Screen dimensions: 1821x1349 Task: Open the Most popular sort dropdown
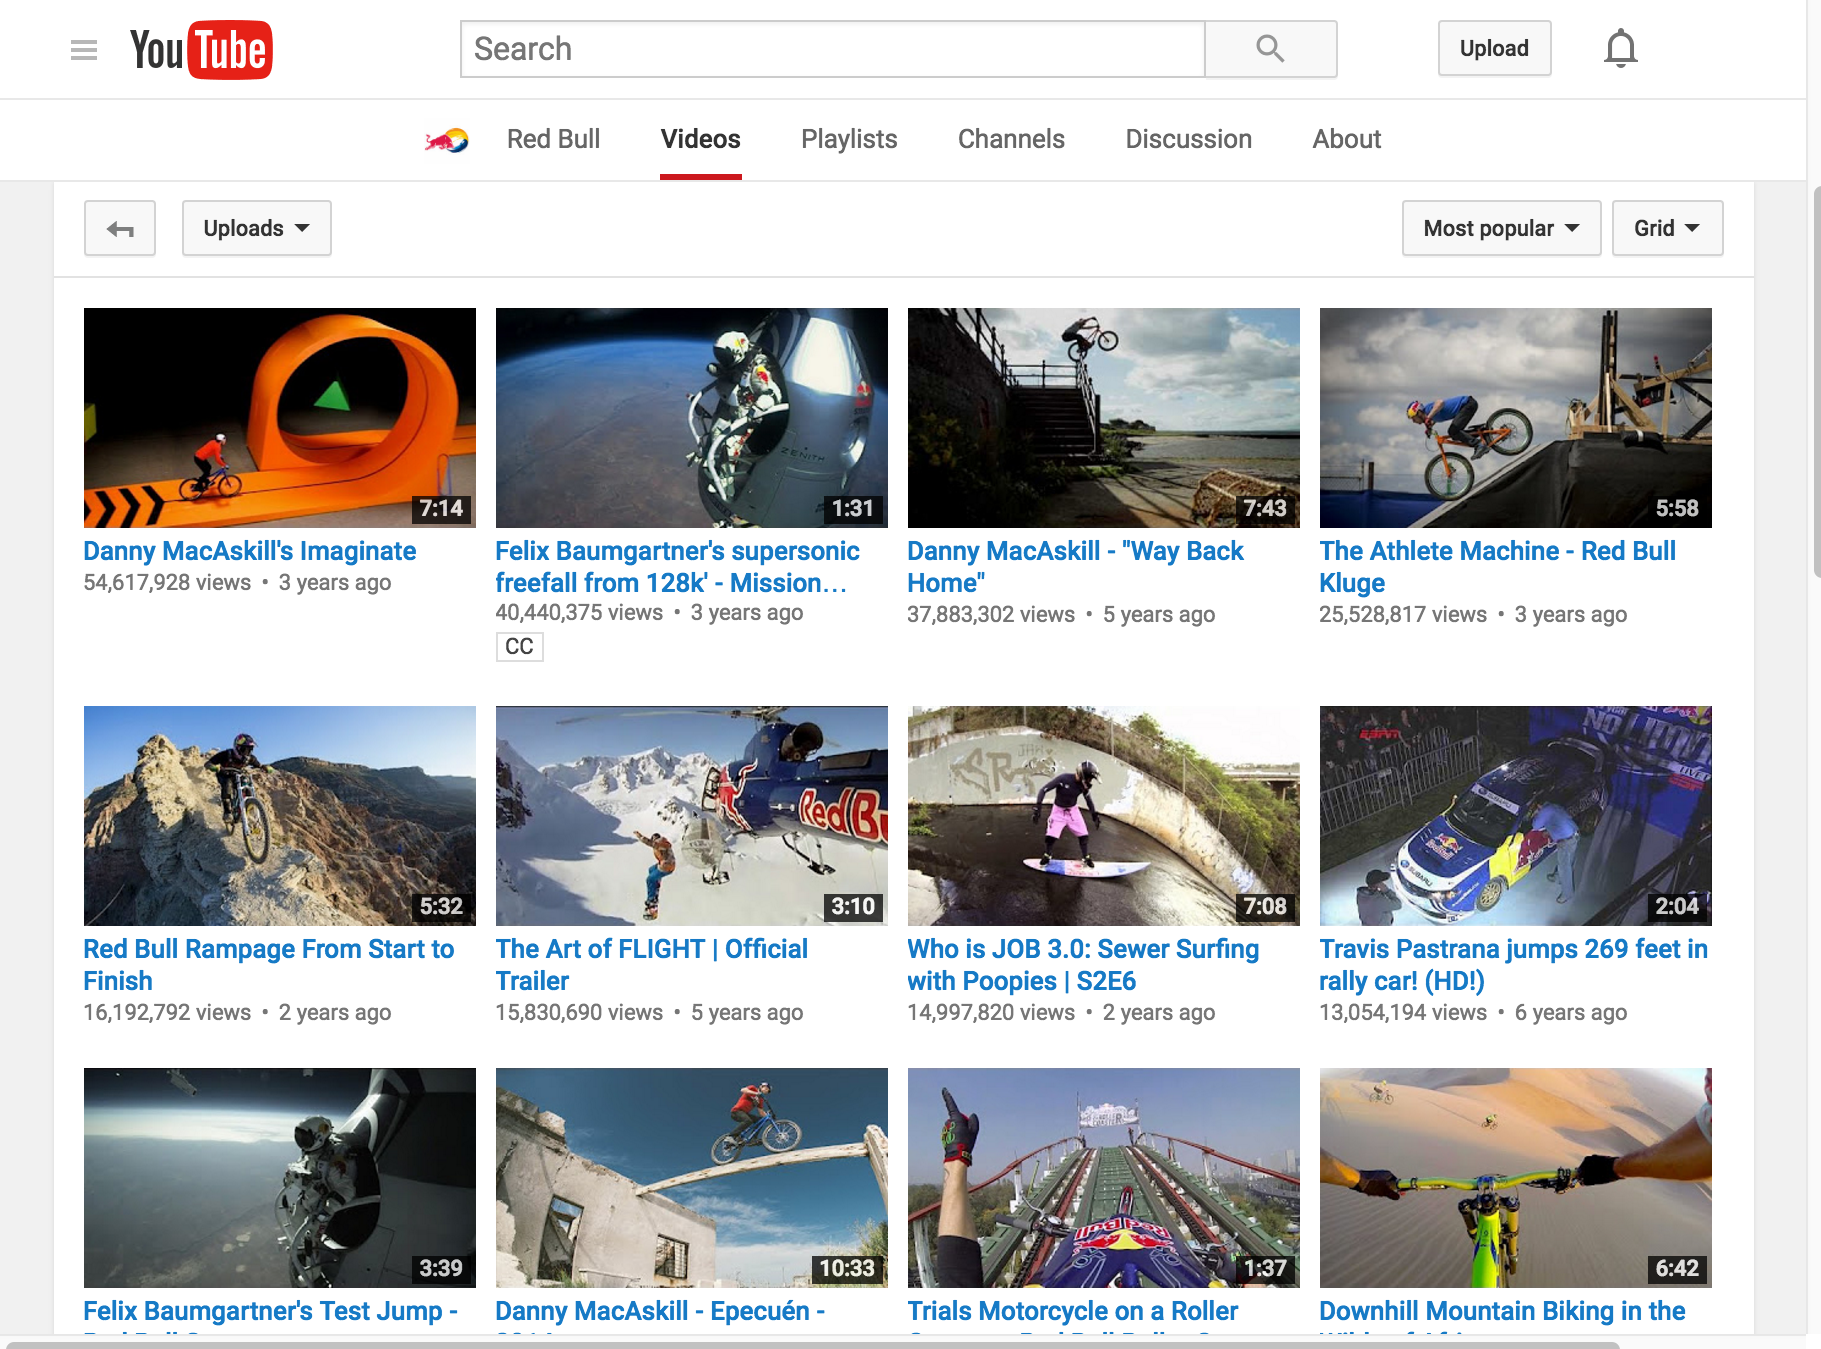[x=1501, y=228]
